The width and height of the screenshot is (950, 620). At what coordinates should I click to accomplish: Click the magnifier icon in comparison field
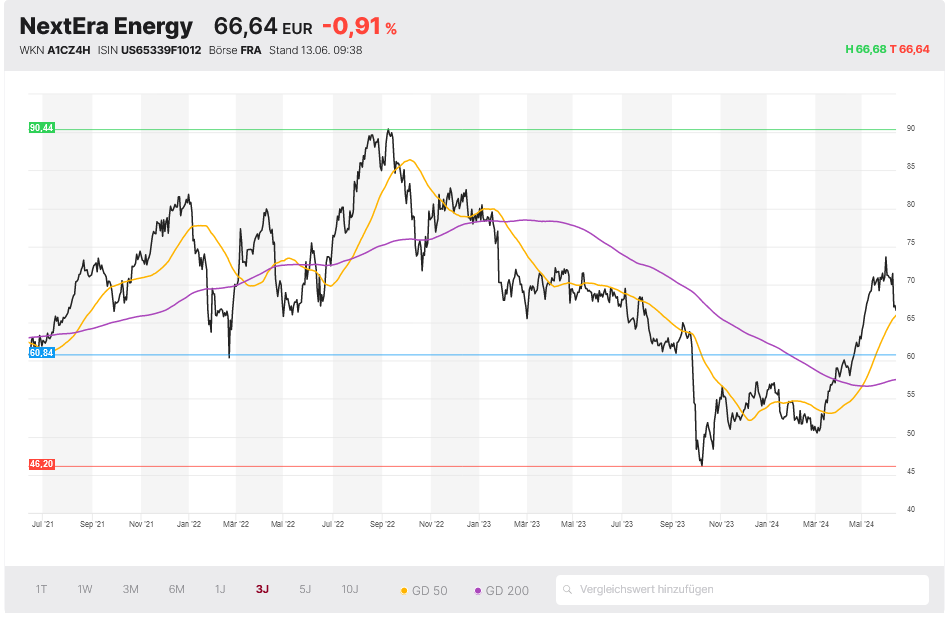[x=568, y=590]
